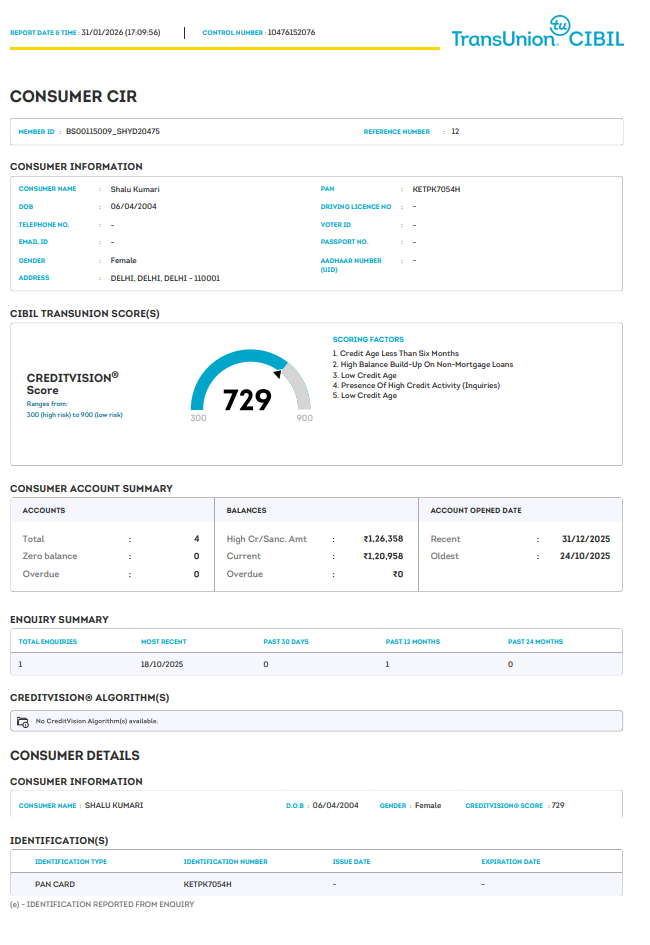Click the range text 300 (high risk) to 900 (low risk)
The image size is (650, 945).
[x=74, y=415]
